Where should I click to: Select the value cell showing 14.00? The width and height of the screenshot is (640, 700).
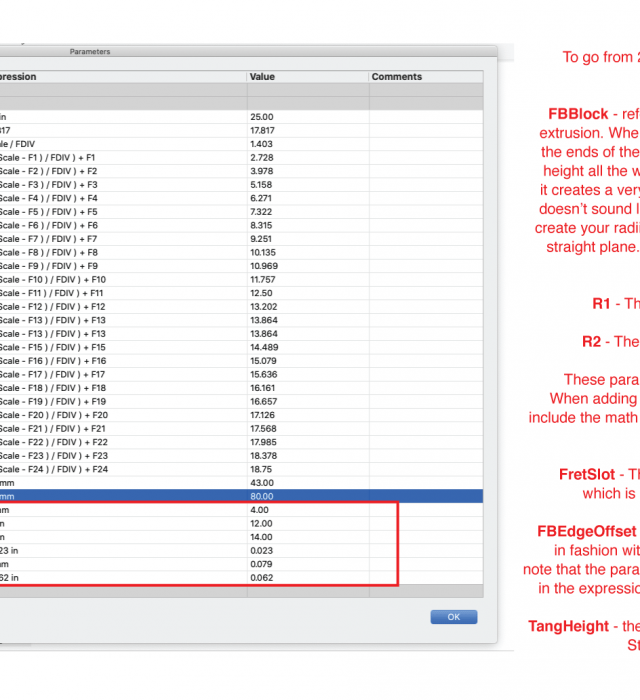(x=307, y=537)
